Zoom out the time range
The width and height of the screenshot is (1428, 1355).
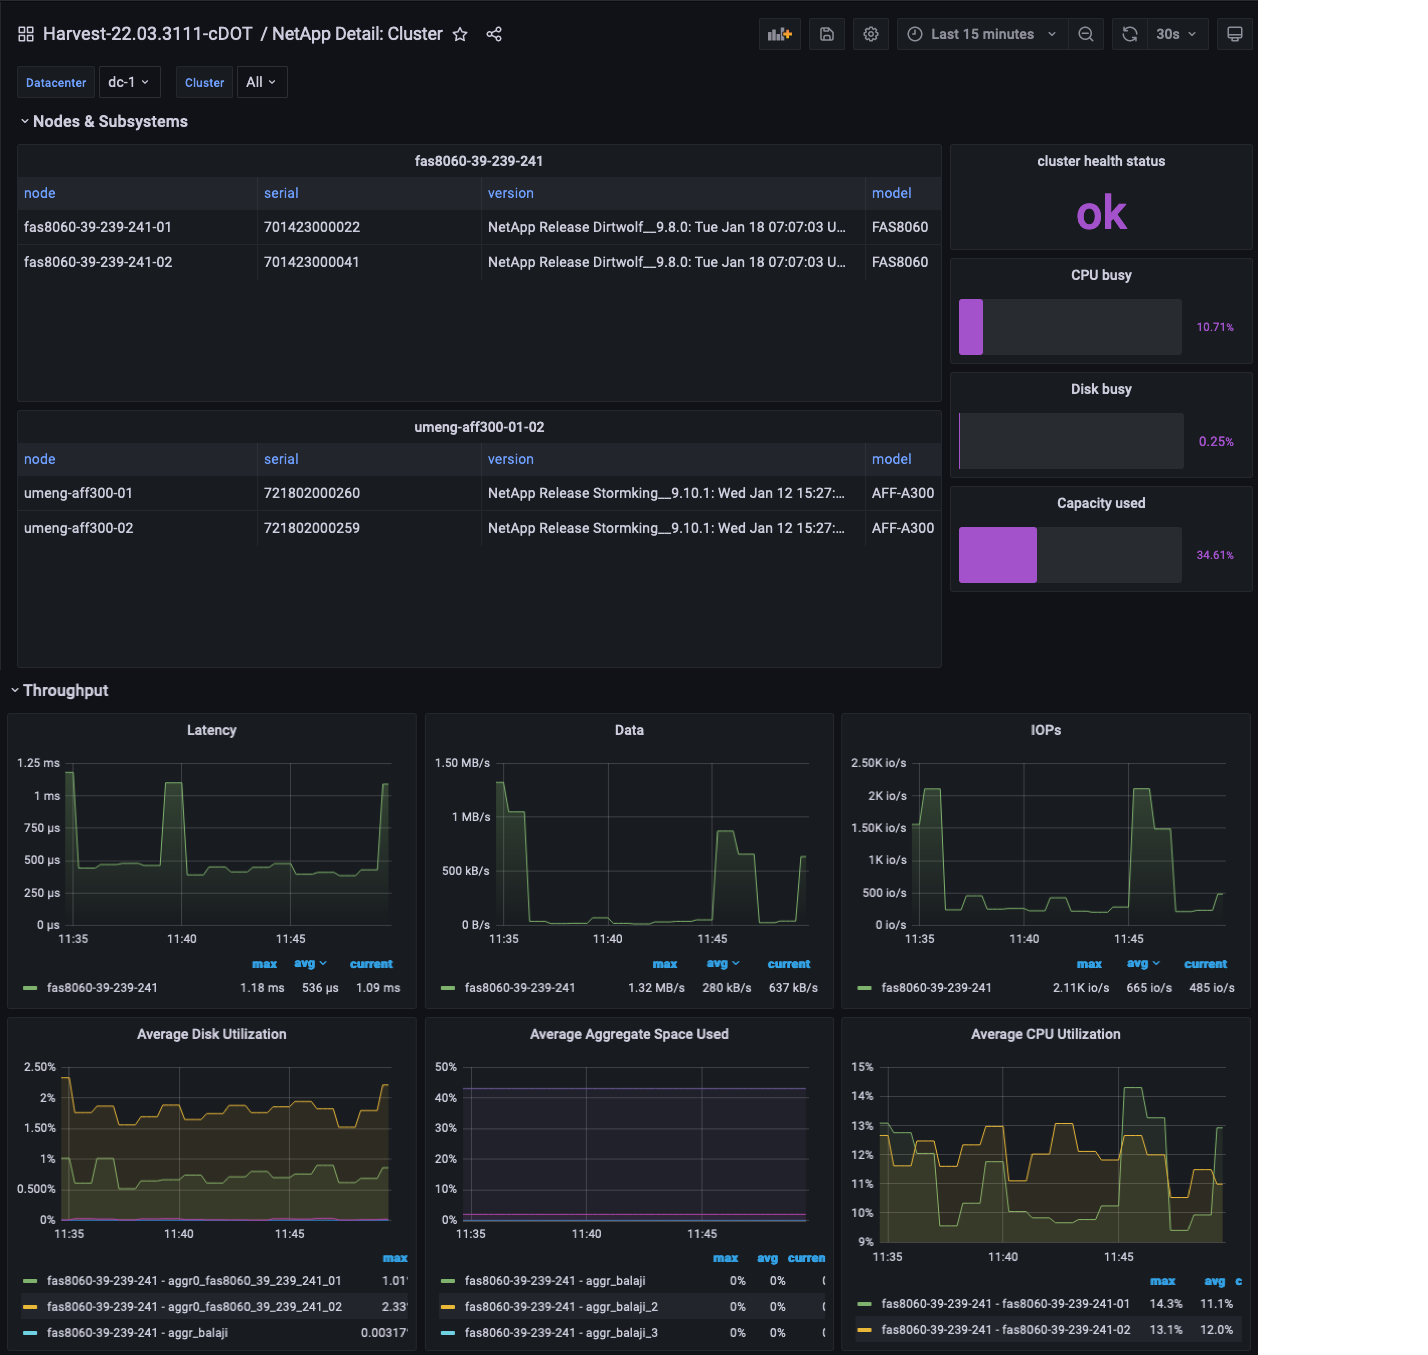[x=1086, y=33]
